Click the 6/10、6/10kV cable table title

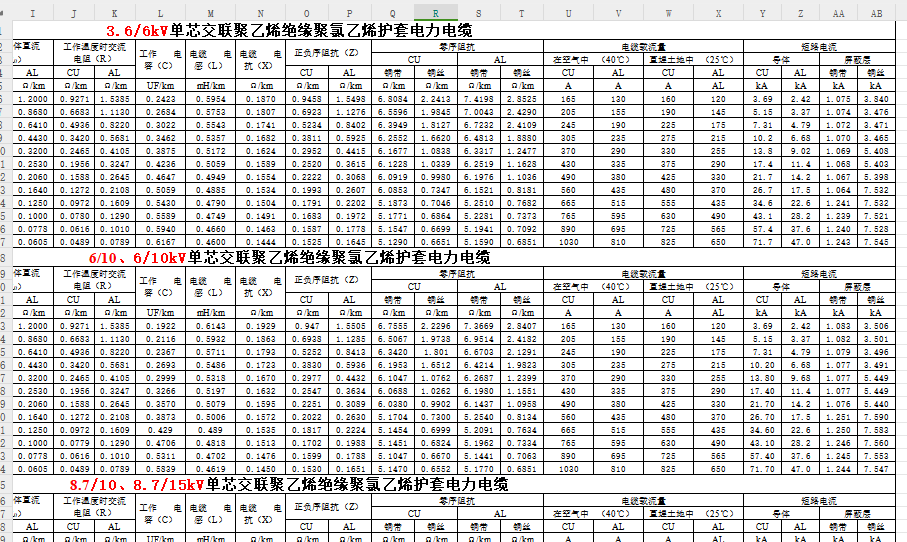290,258
